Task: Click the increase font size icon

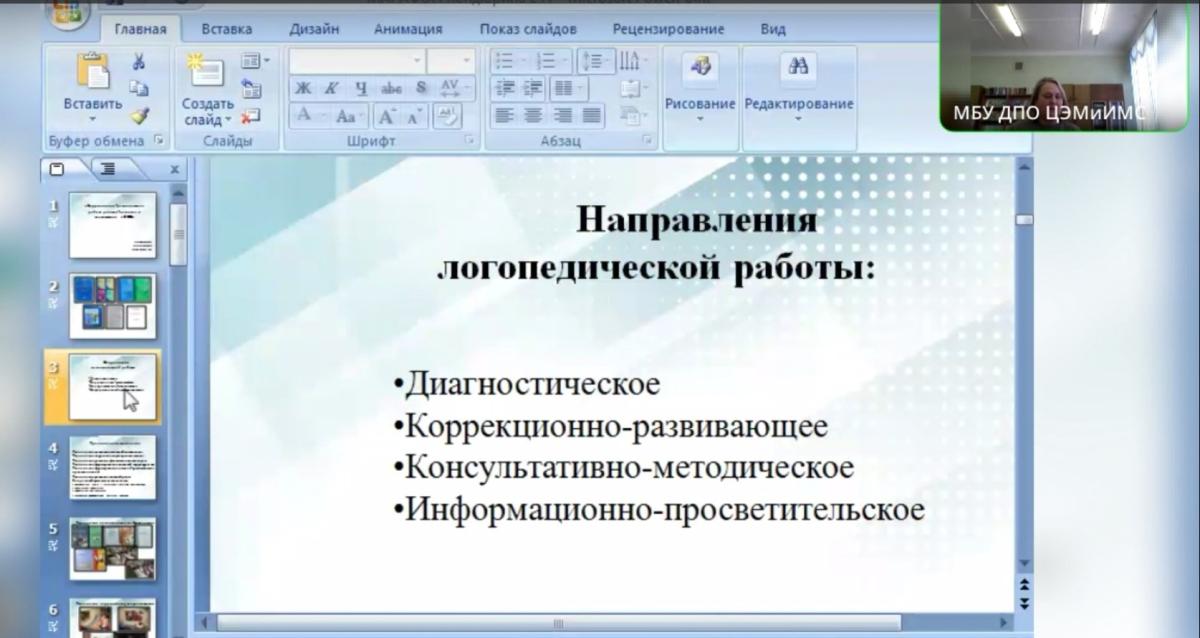Action: tap(388, 116)
